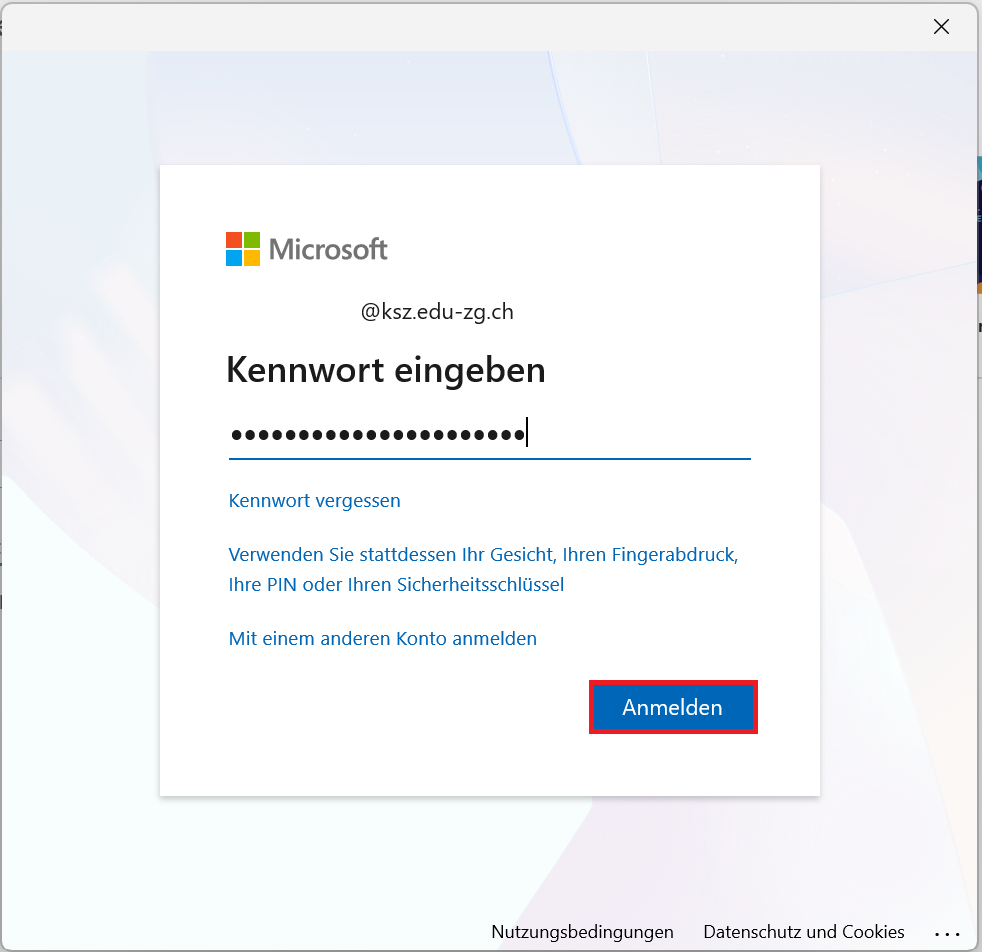Click the Microsoft four-square logo

[243, 249]
